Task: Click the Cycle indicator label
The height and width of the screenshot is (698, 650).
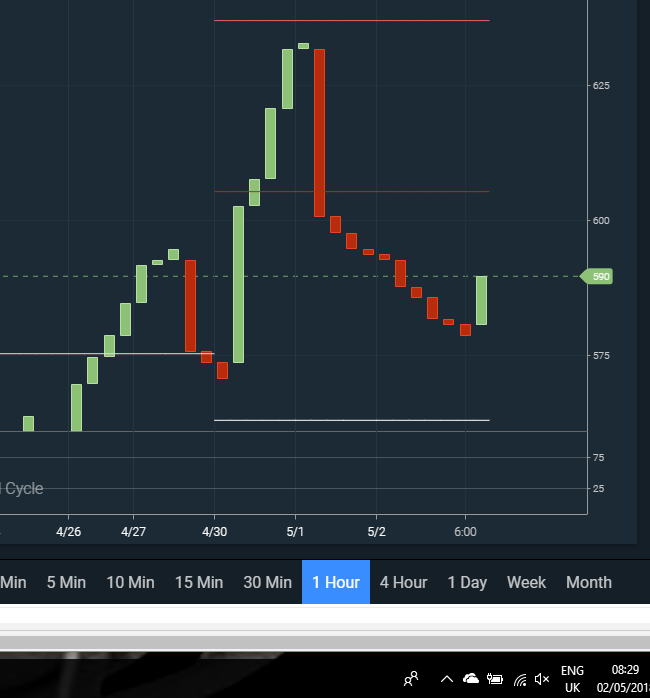Action: point(24,488)
